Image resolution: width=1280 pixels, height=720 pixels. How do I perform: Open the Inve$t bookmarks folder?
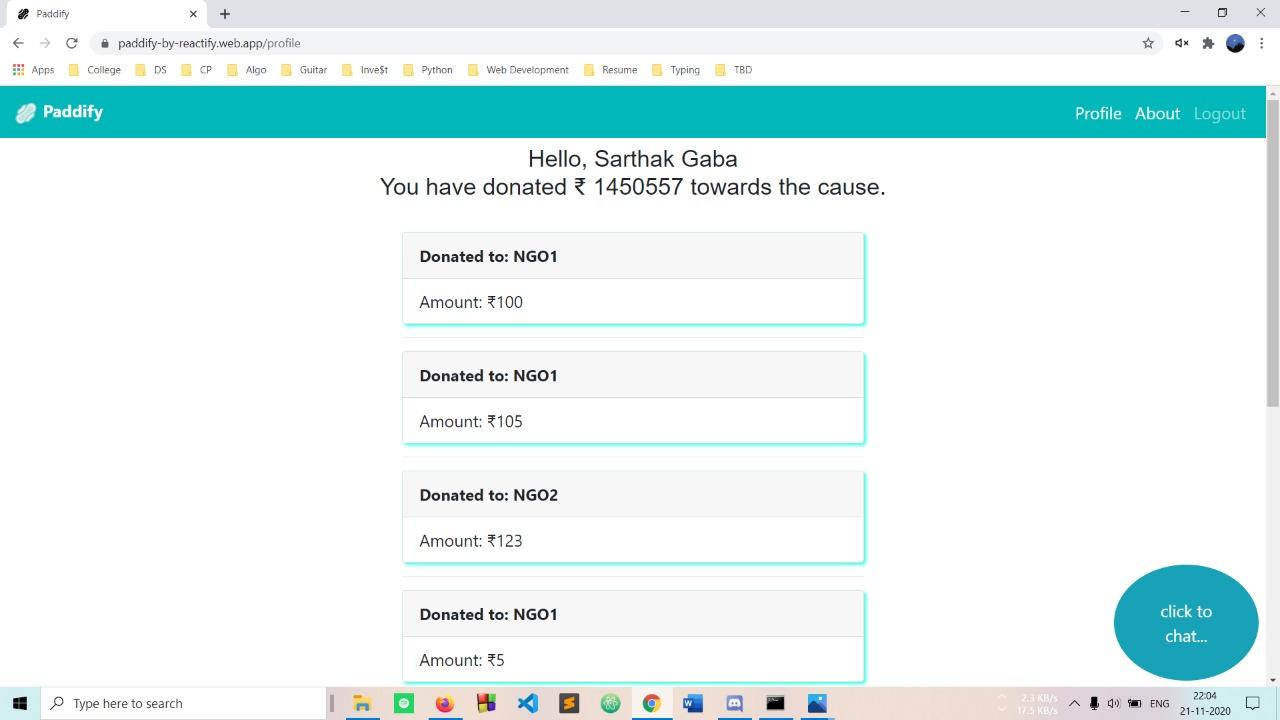tap(364, 70)
